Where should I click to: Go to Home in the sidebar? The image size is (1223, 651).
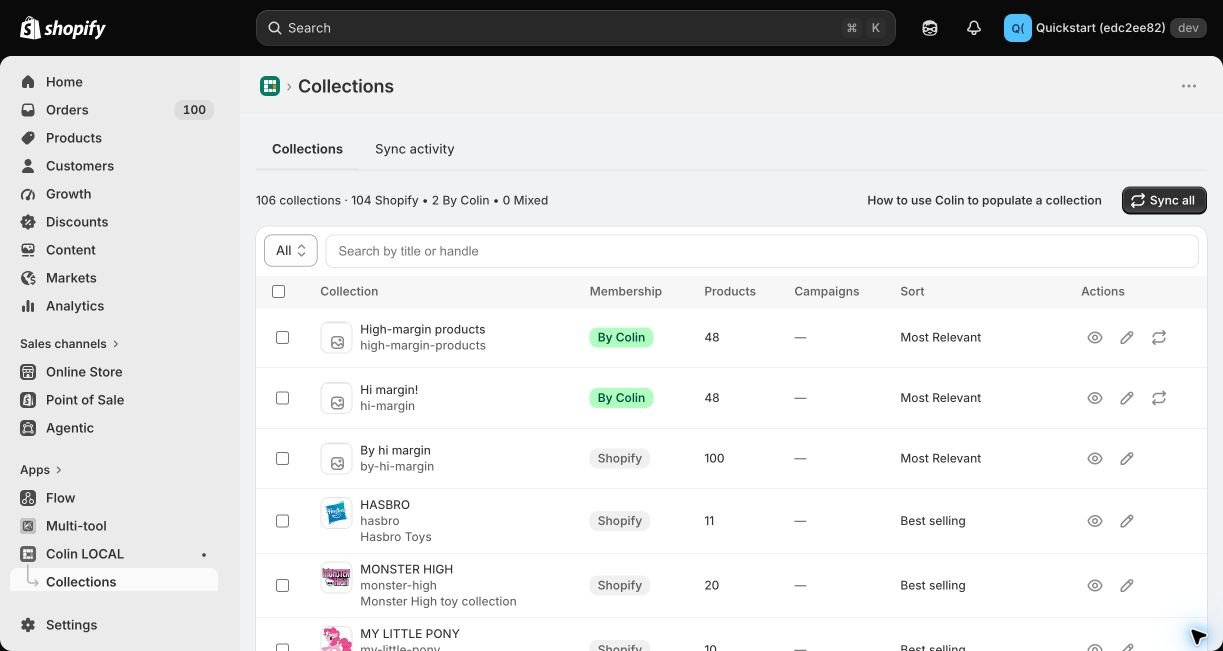tap(64, 82)
